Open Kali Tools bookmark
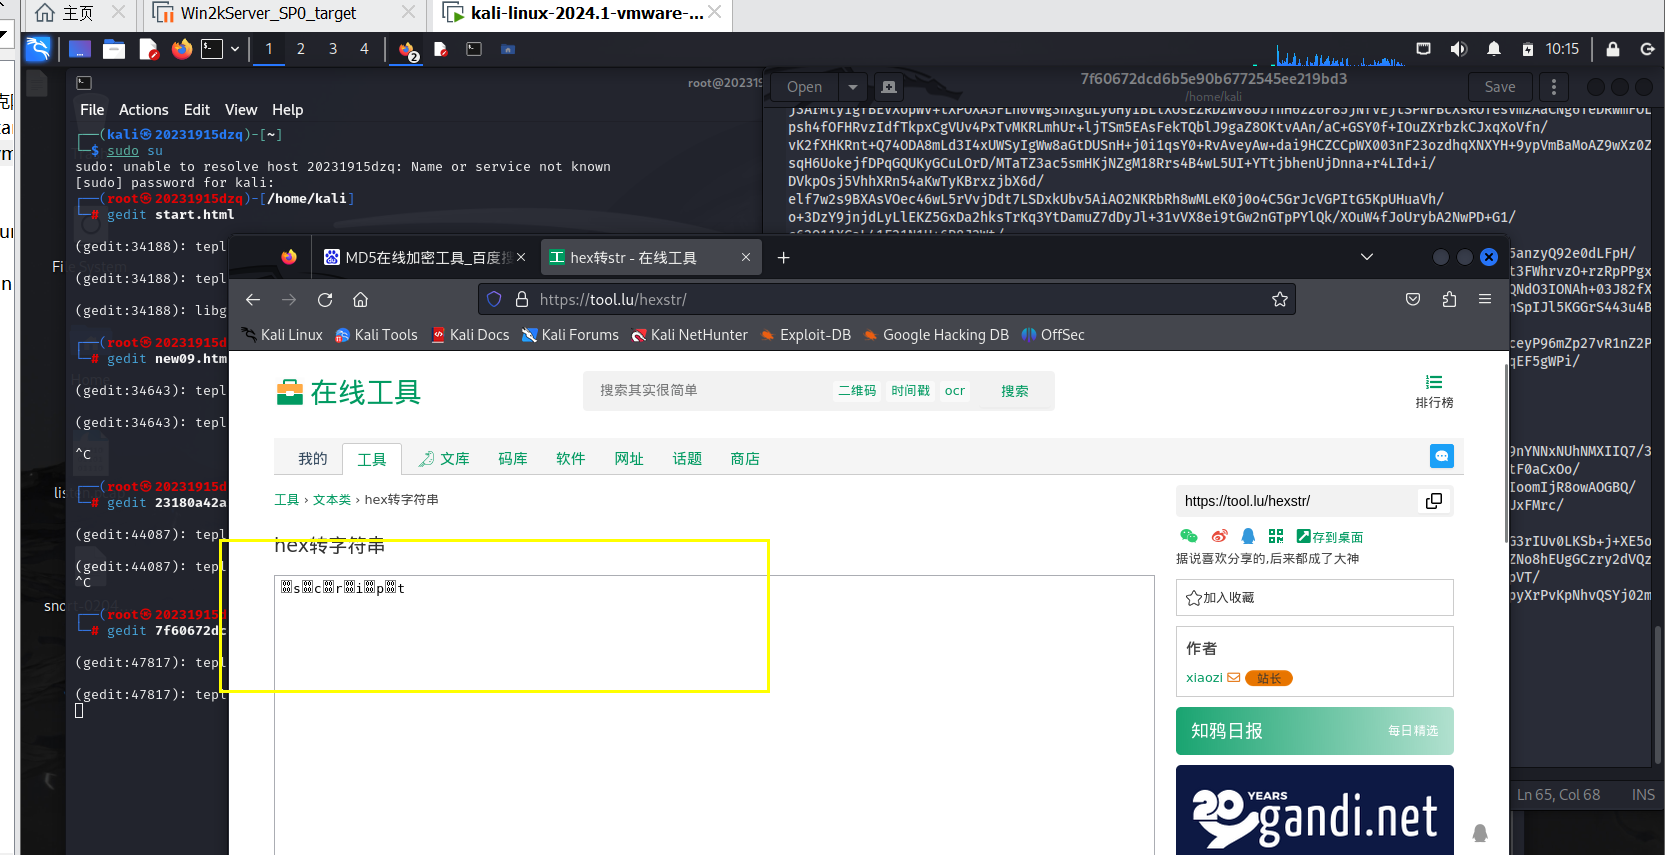 [376, 335]
